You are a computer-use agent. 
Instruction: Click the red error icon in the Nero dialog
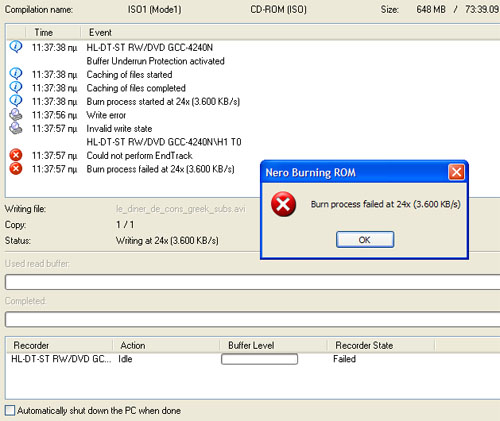[x=283, y=204]
